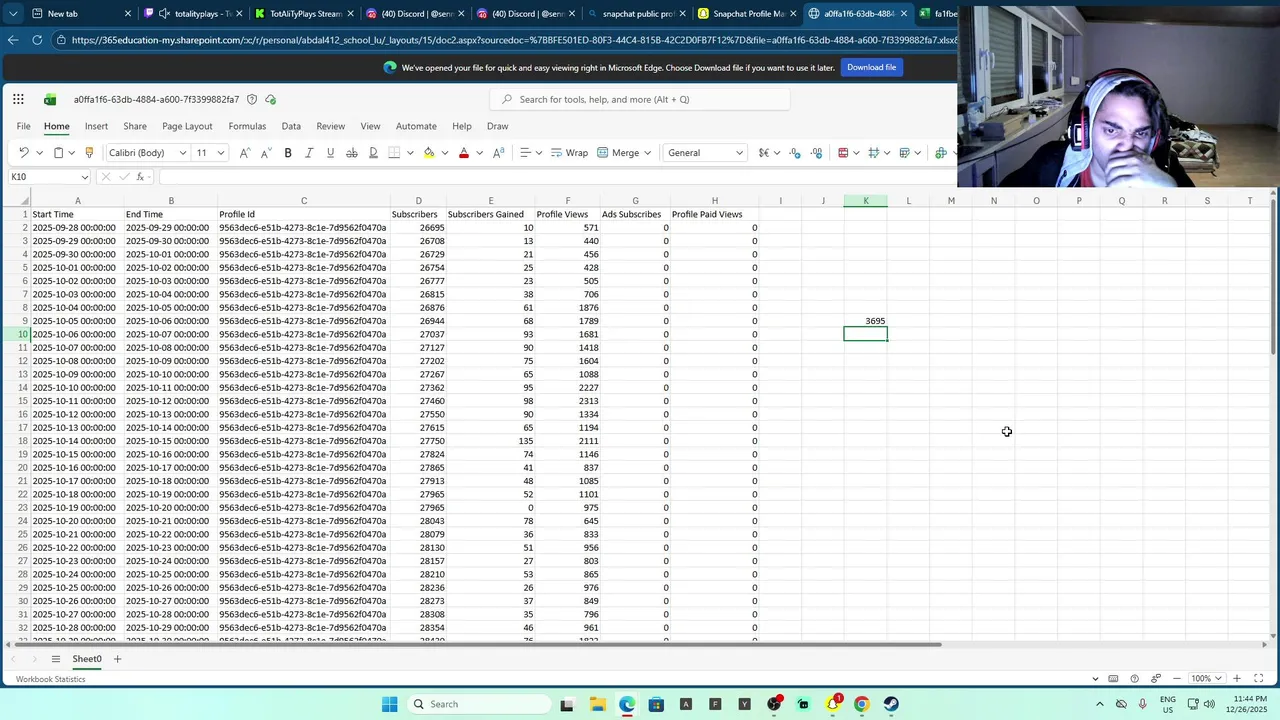
Task: Open the all sheets list icon
Action: (x=56, y=659)
